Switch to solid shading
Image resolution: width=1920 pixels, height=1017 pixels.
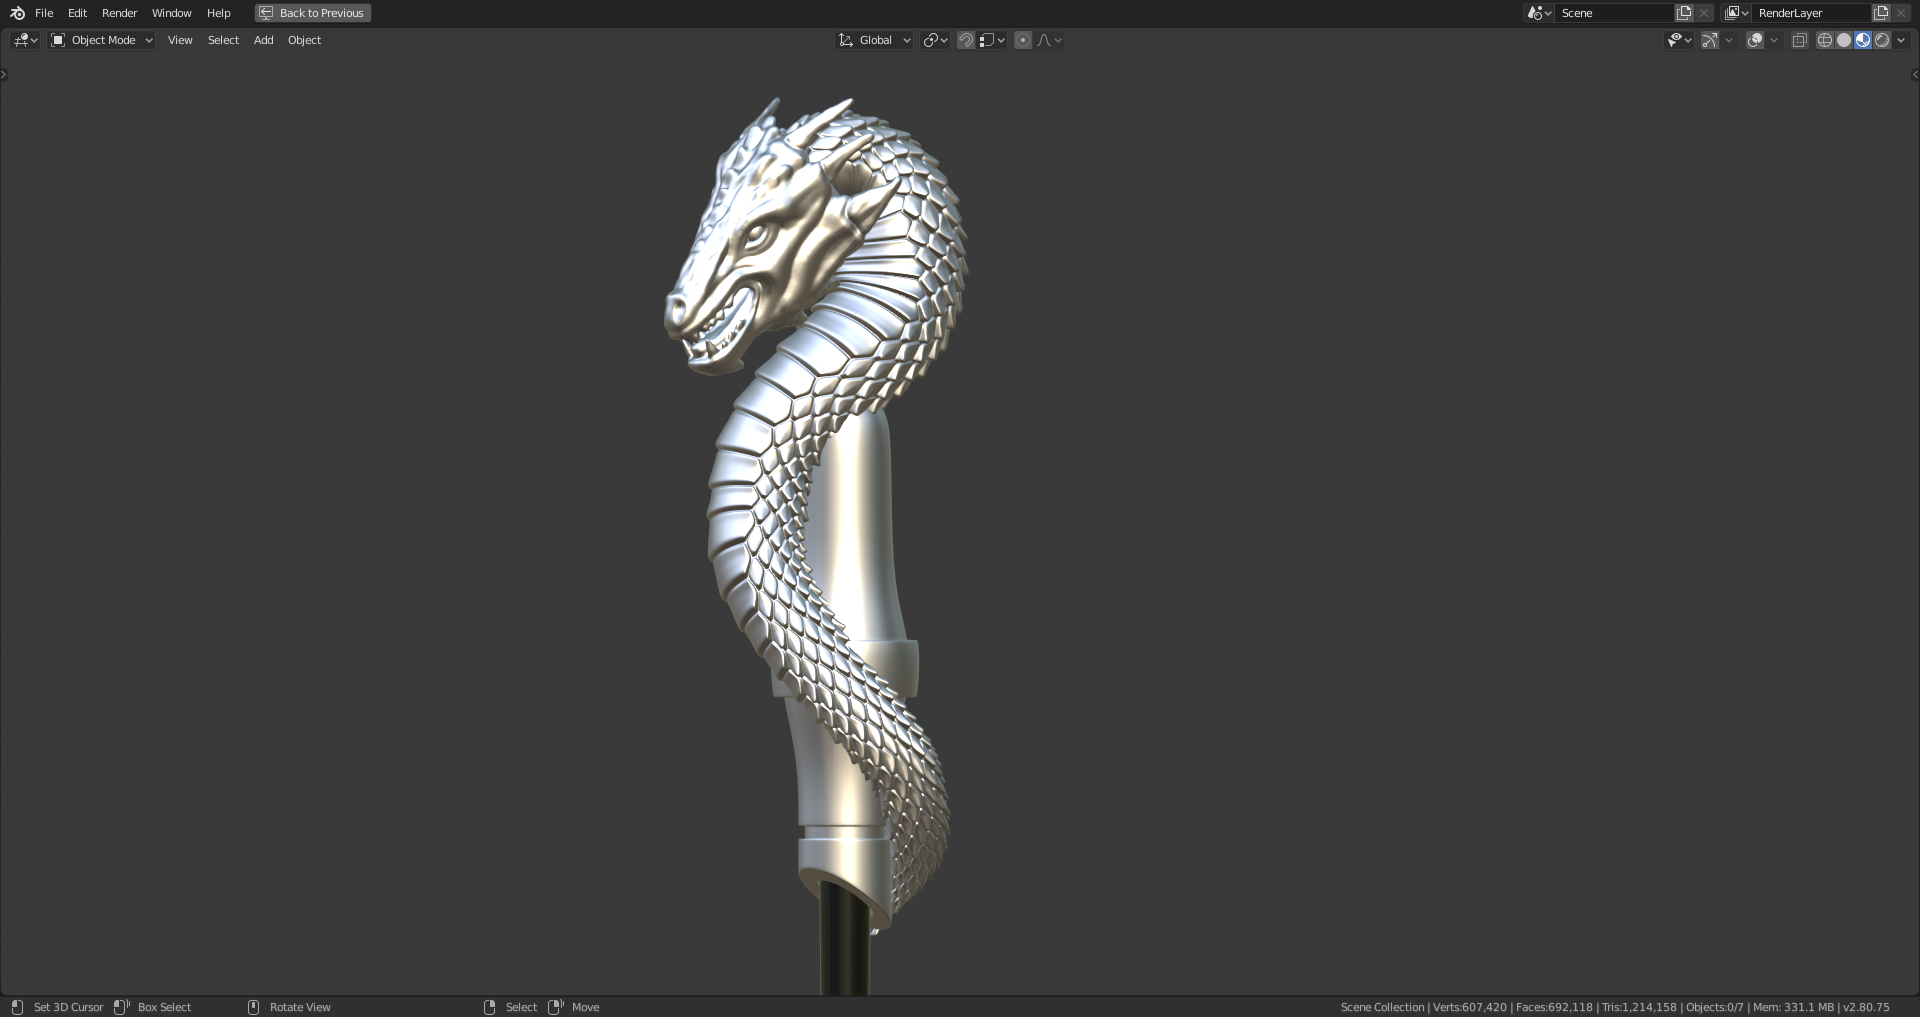(x=1844, y=40)
